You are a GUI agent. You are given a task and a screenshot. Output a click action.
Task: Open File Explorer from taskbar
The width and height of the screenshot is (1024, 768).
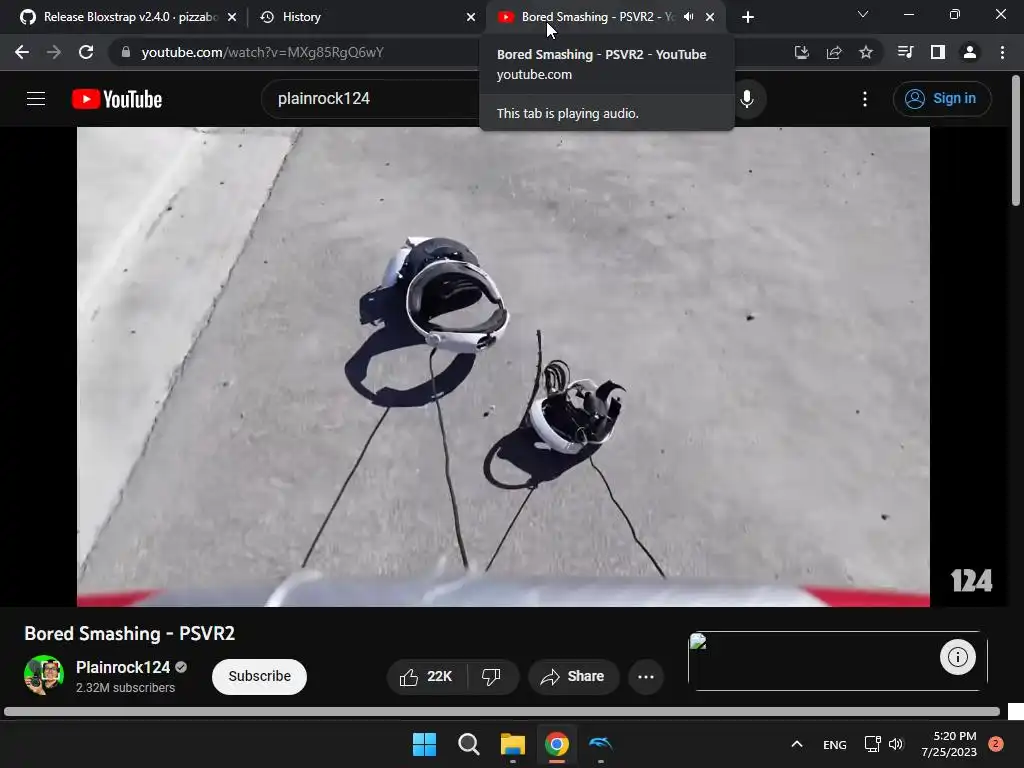pos(513,744)
